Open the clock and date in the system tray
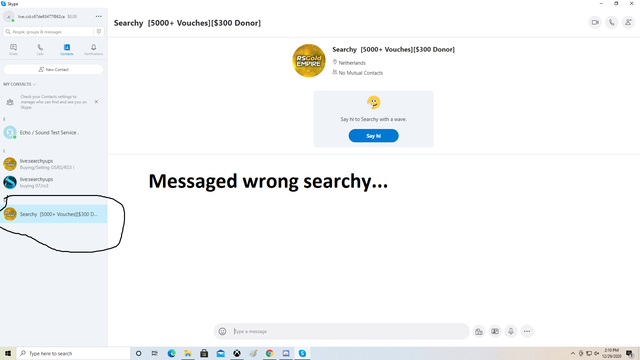Image resolution: width=640 pixels, height=360 pixels. [x=611, y=353]
